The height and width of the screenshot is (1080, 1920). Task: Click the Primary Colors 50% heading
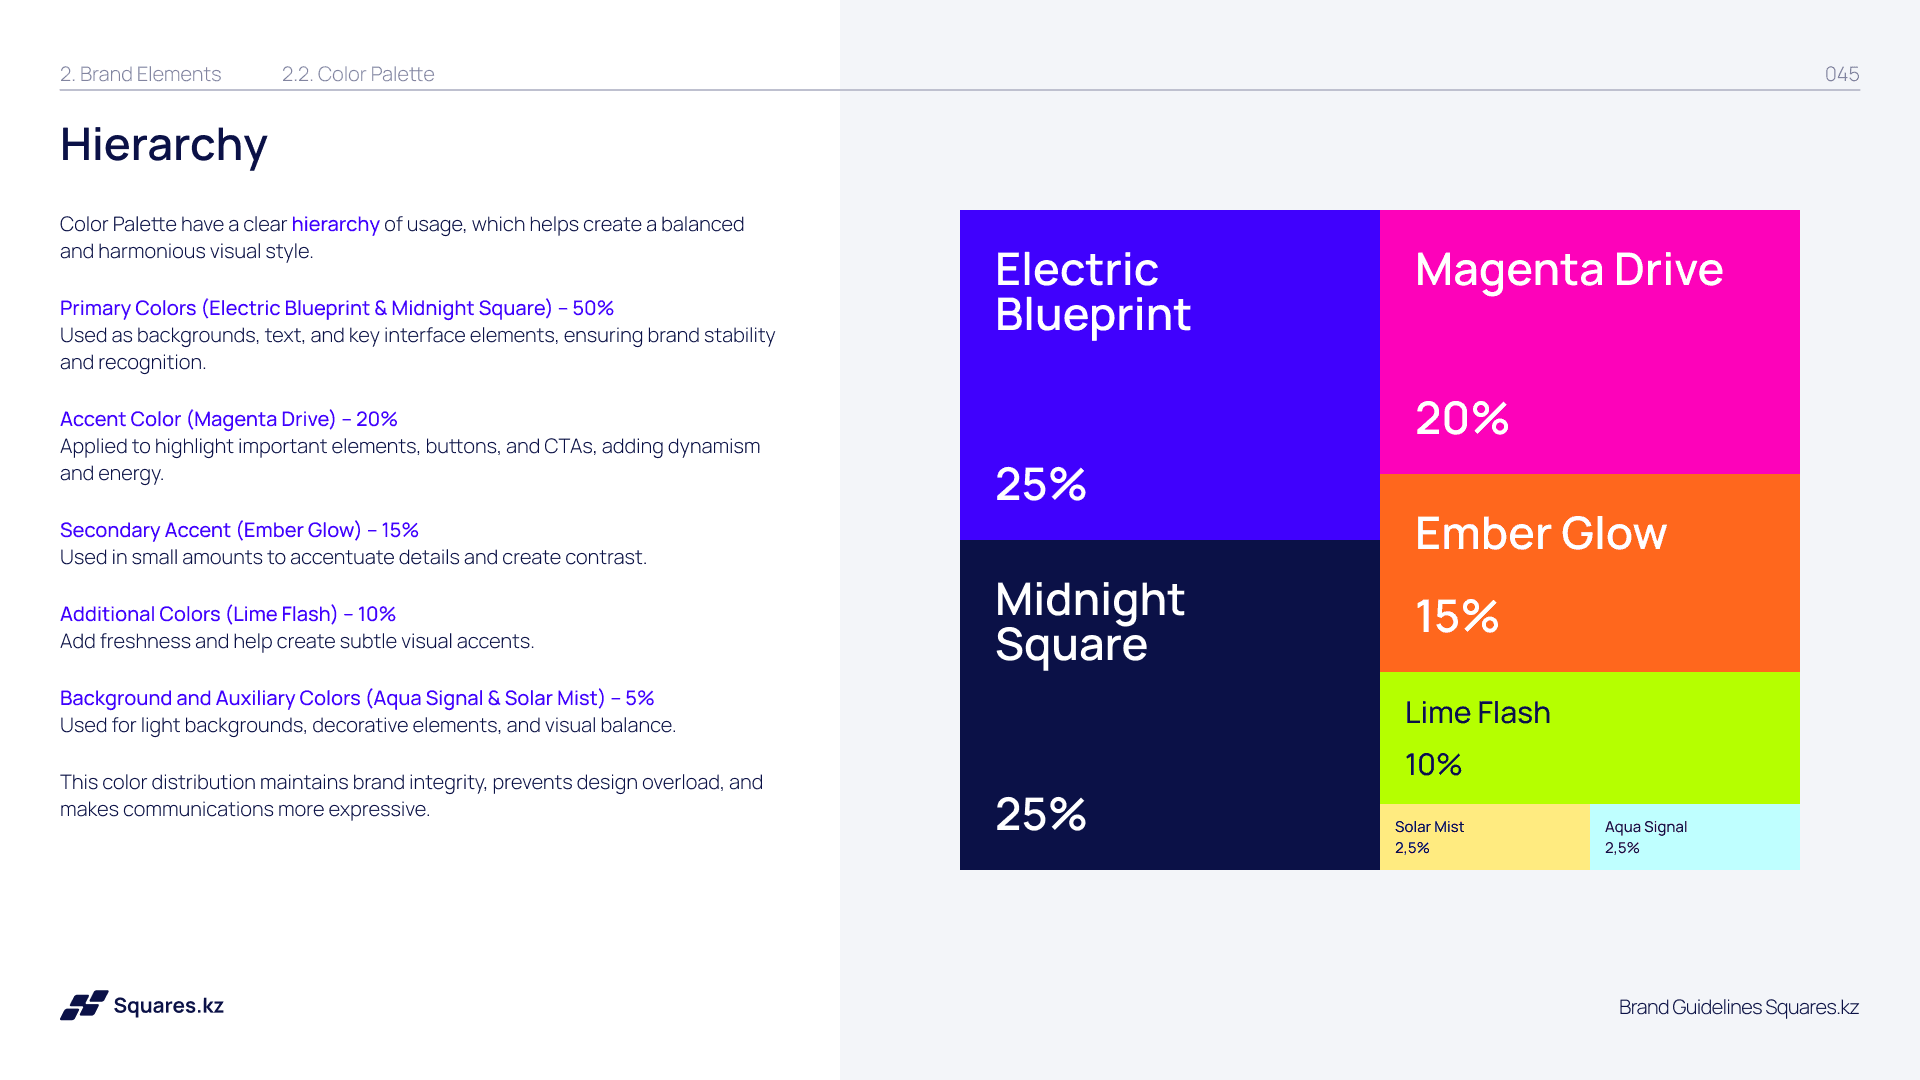click(x=337, y=308)
